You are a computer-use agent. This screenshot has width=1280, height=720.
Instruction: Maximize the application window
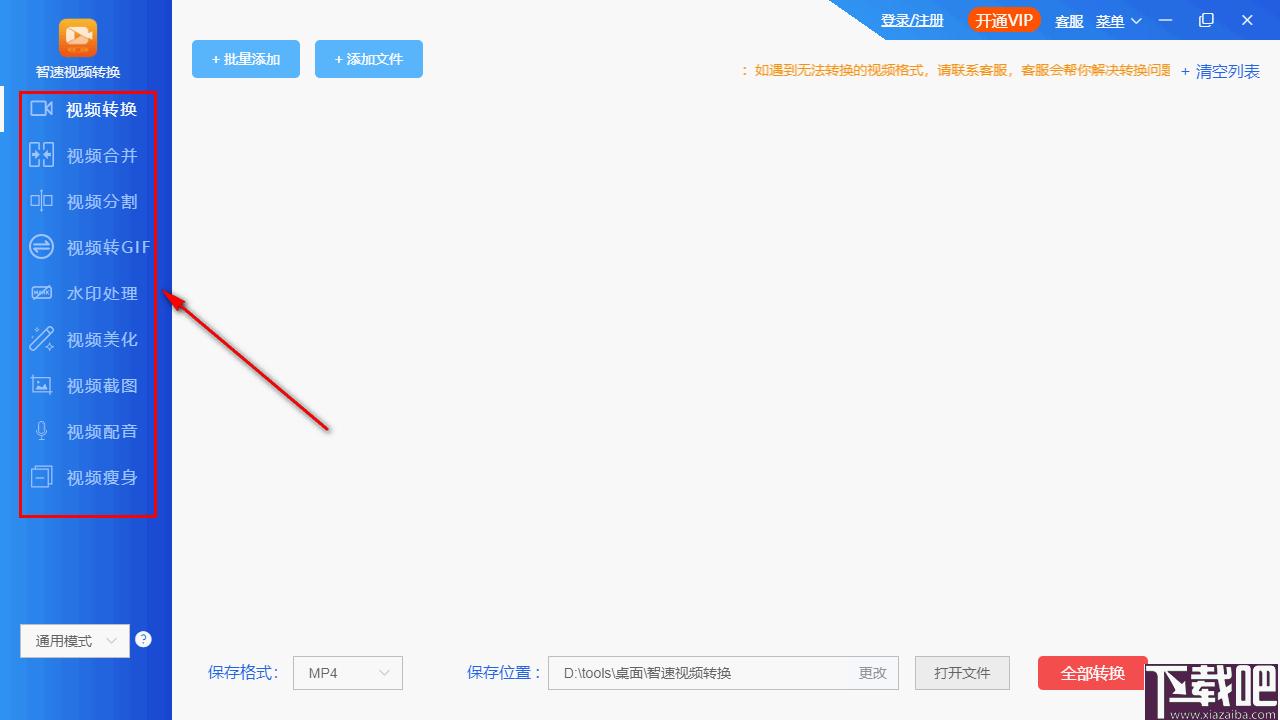tap(1207, 20)
